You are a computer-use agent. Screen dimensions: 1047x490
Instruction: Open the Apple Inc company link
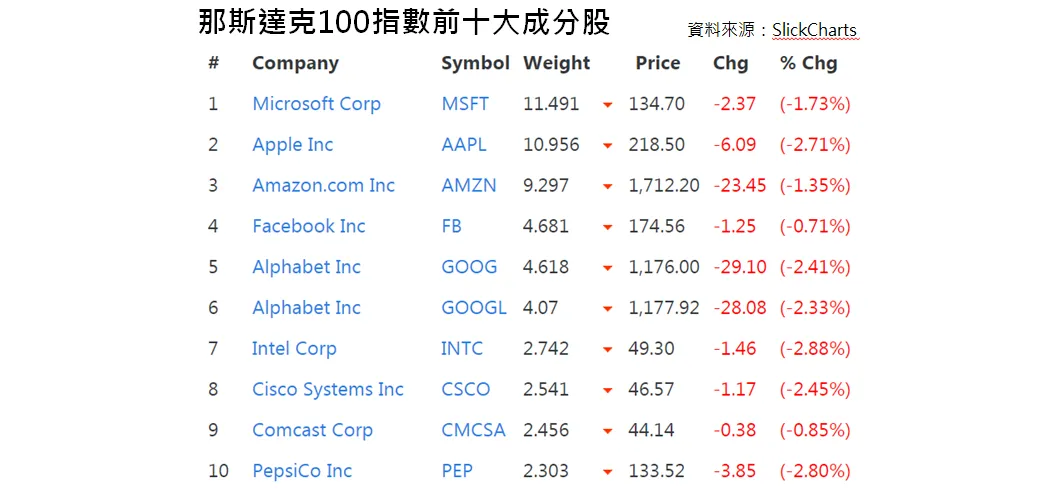(292, 145)
